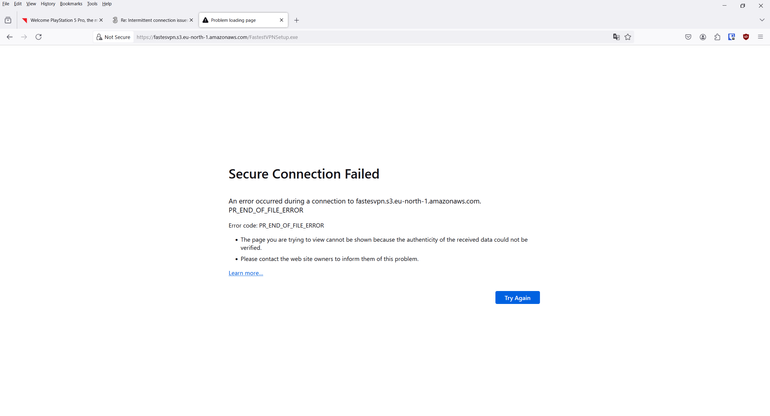Open the Firefox View icon left of the tabs

[8, 20]
